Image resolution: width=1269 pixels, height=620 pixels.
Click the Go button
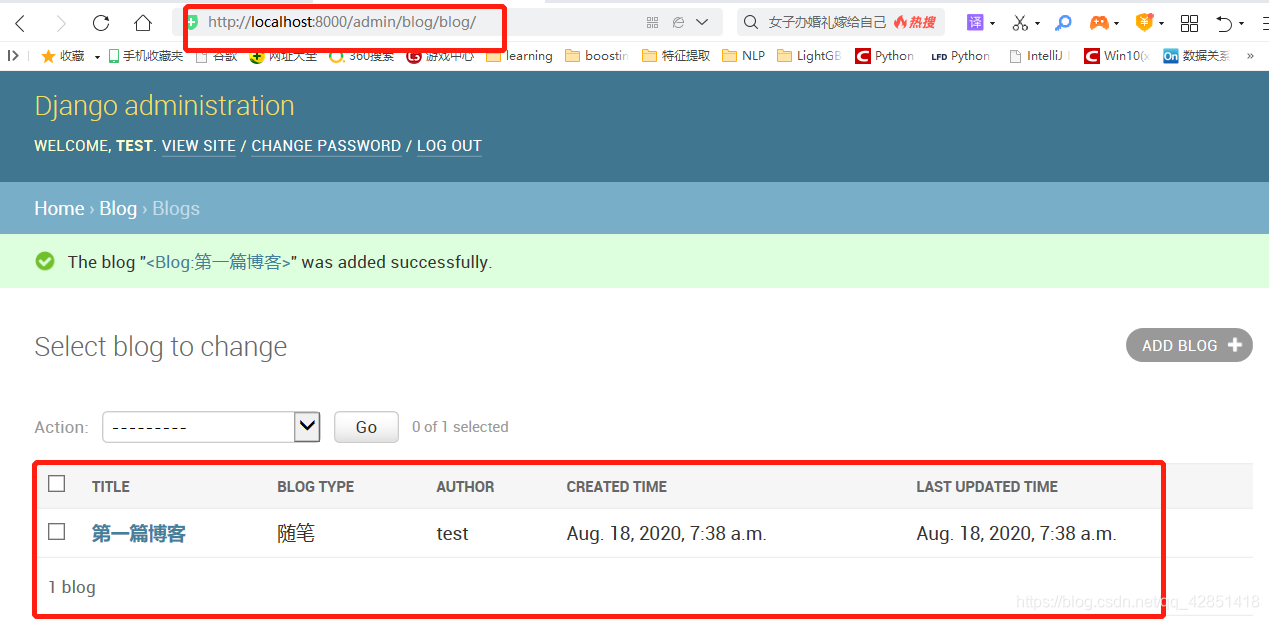point(366,427)
